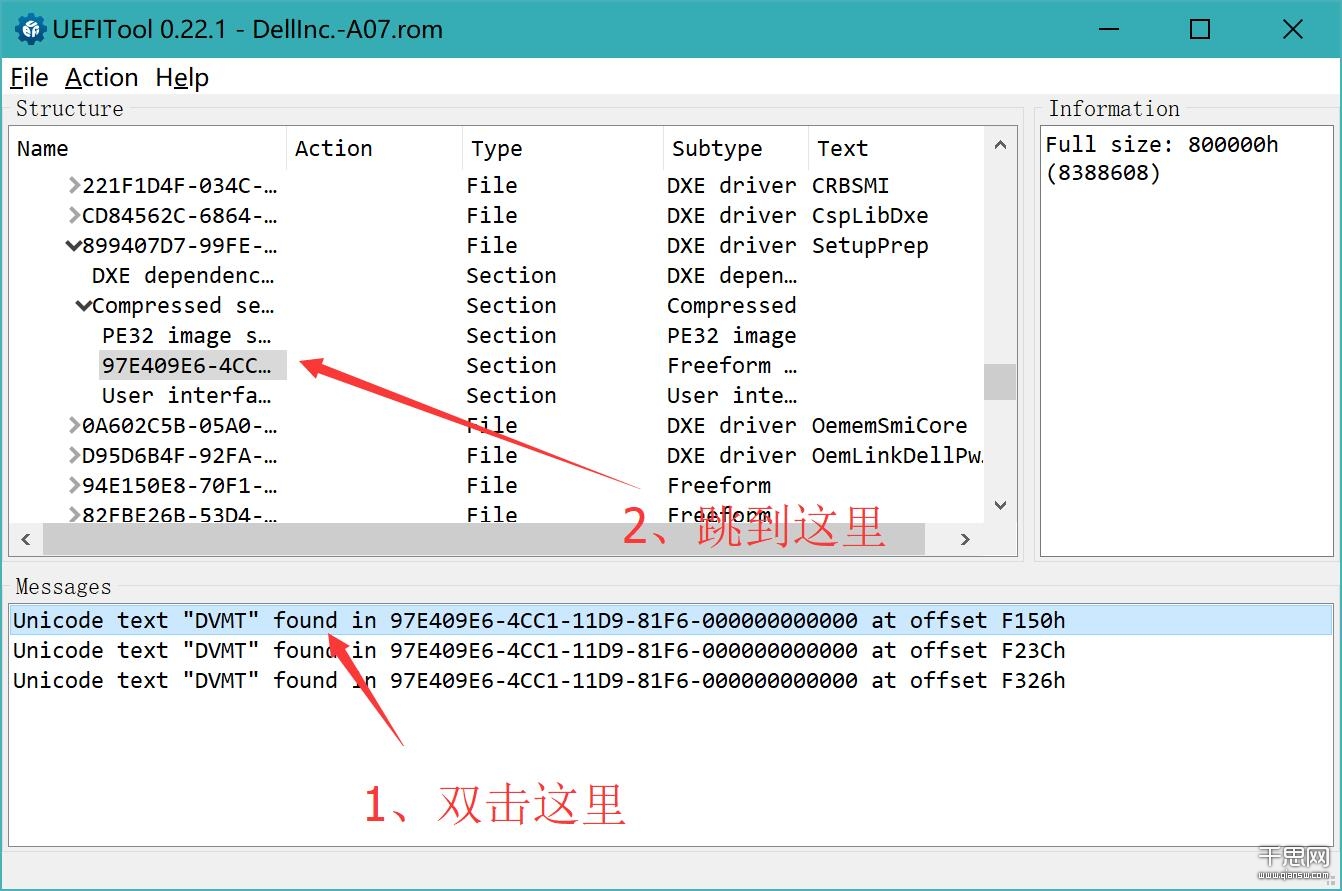The width and height of the screenshot is (1342, 891).
Task: Select message with offset F150h
Action: click(x=671, y=620)
